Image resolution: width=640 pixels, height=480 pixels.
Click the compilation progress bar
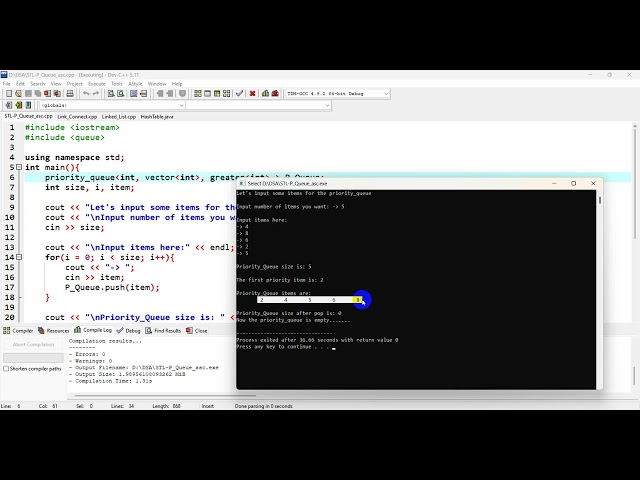pos(33,358)
